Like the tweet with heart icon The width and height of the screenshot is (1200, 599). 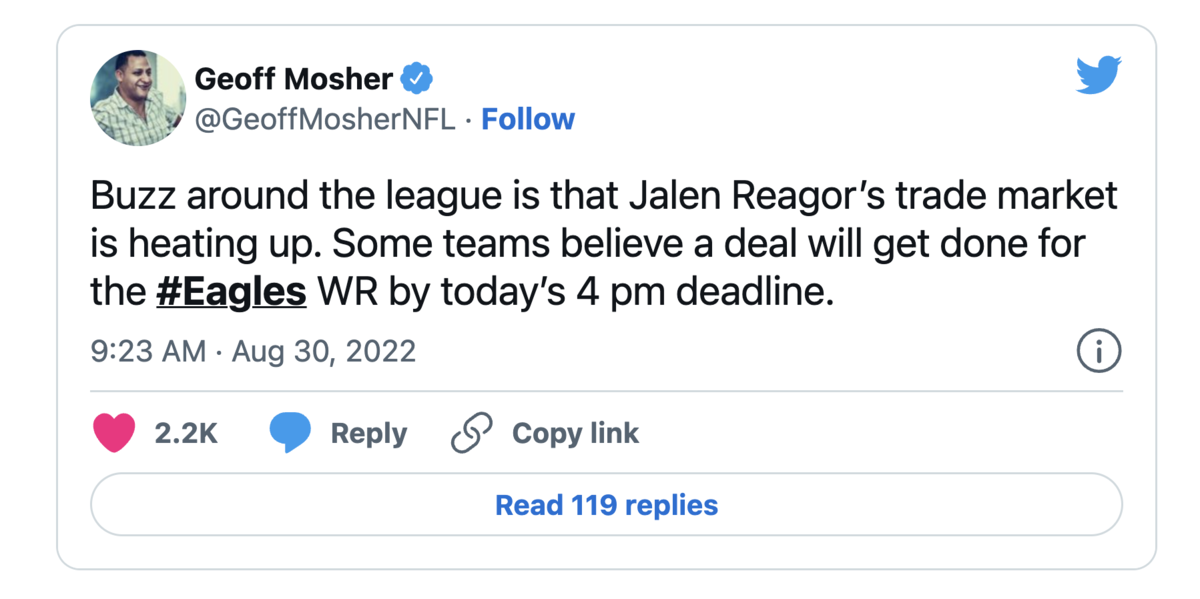tap(114, 433)
